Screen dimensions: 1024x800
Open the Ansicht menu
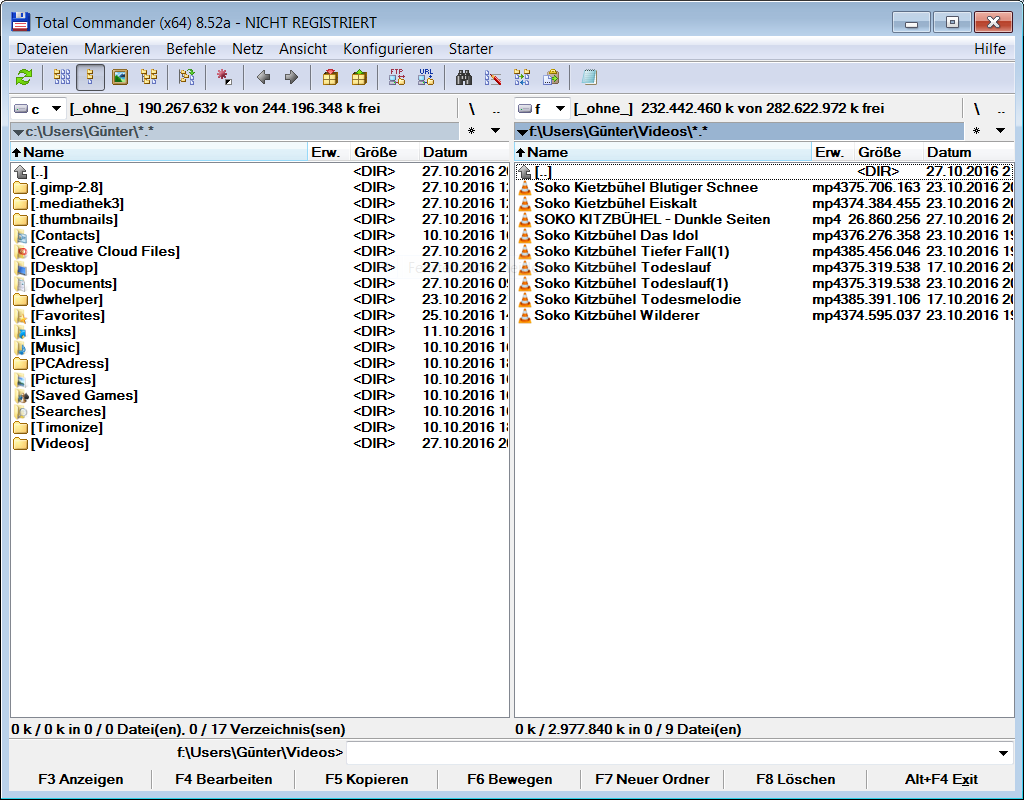coord(303,49)
